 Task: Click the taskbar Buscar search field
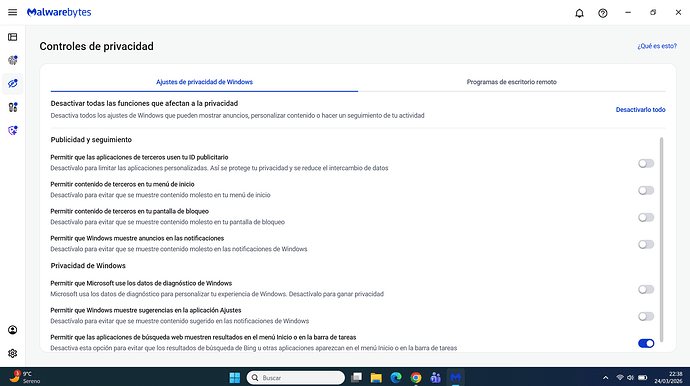296,378
